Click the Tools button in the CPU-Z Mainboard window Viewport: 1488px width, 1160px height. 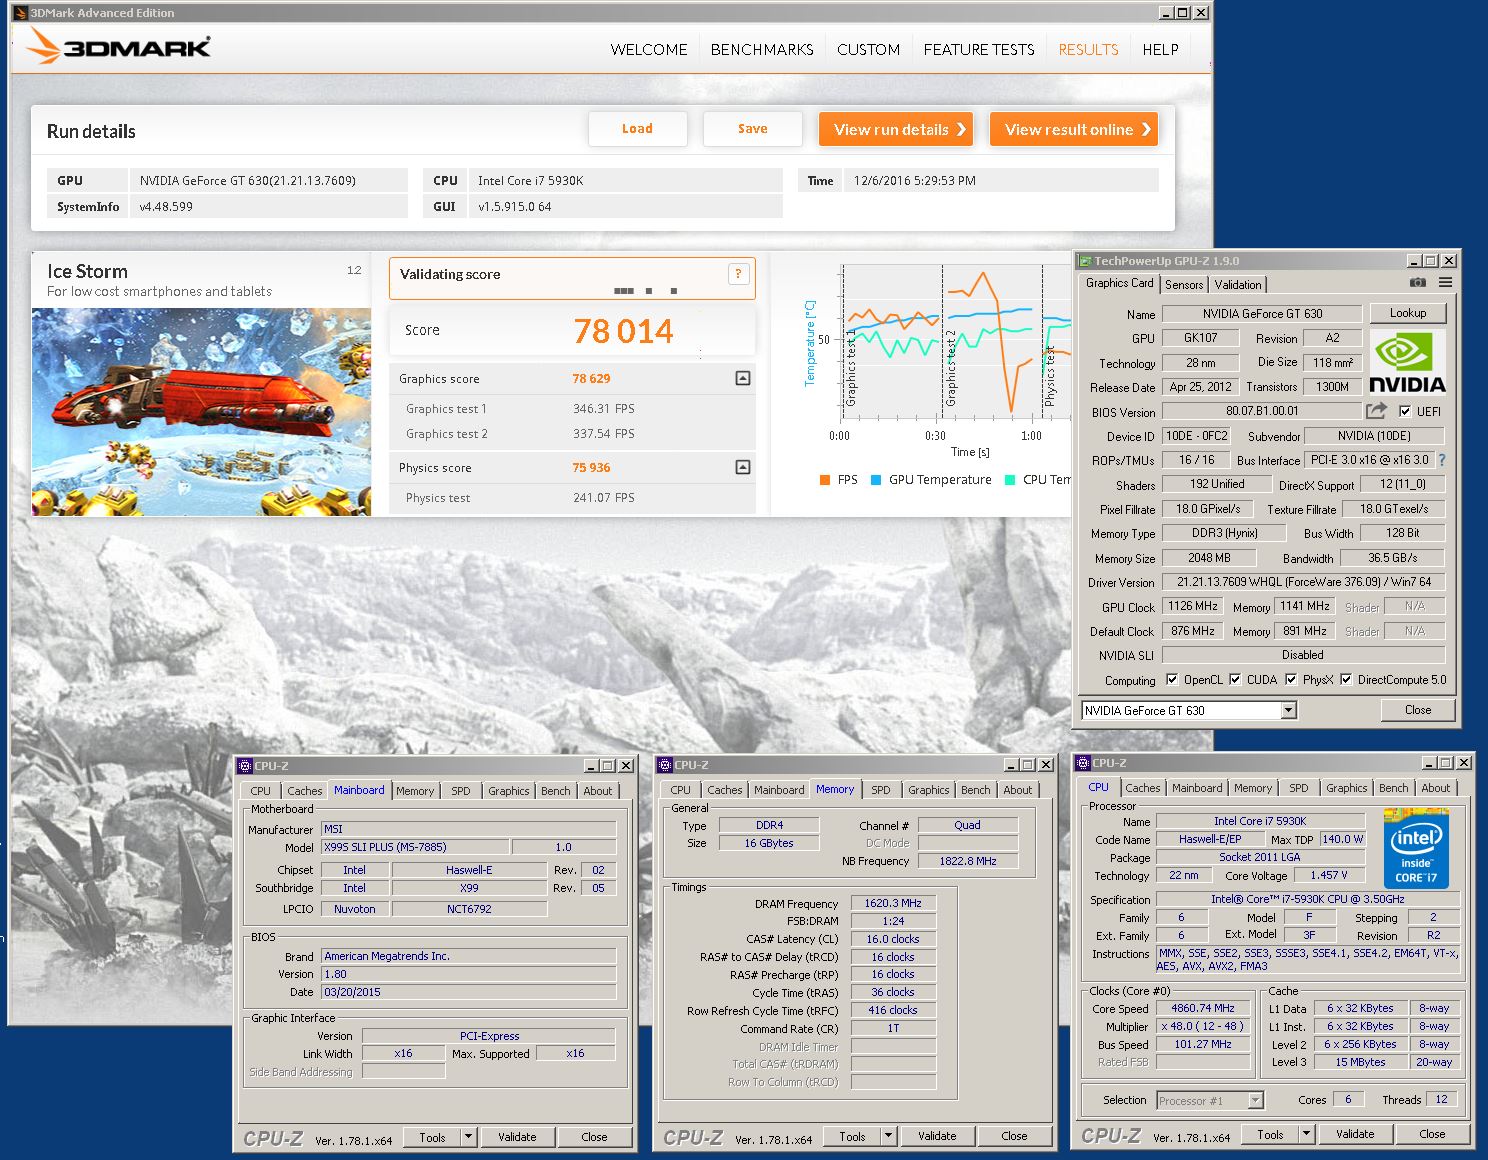tap(433, 1137)
